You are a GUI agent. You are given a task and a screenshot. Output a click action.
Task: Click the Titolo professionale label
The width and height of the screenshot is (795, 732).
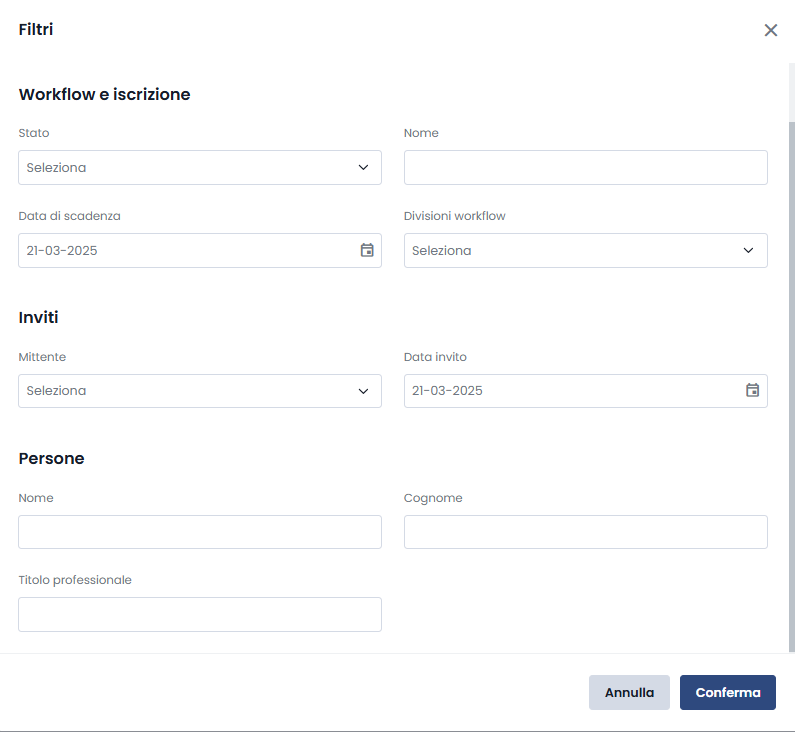click(x=75, y=580)
